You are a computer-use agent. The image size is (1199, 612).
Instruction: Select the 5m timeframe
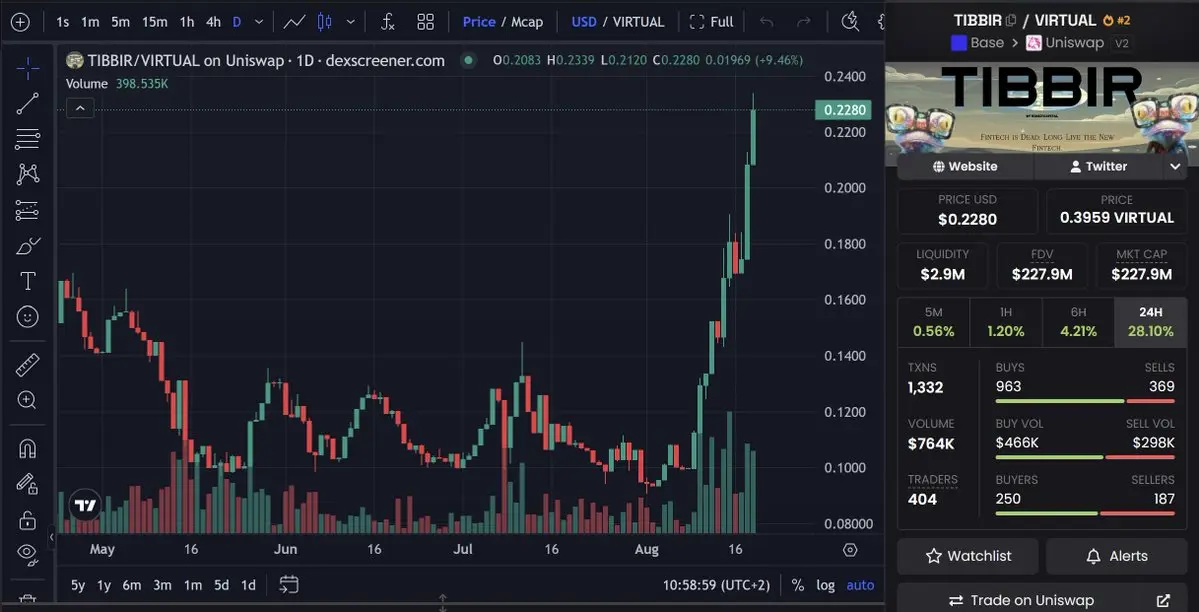coord(120,21)
